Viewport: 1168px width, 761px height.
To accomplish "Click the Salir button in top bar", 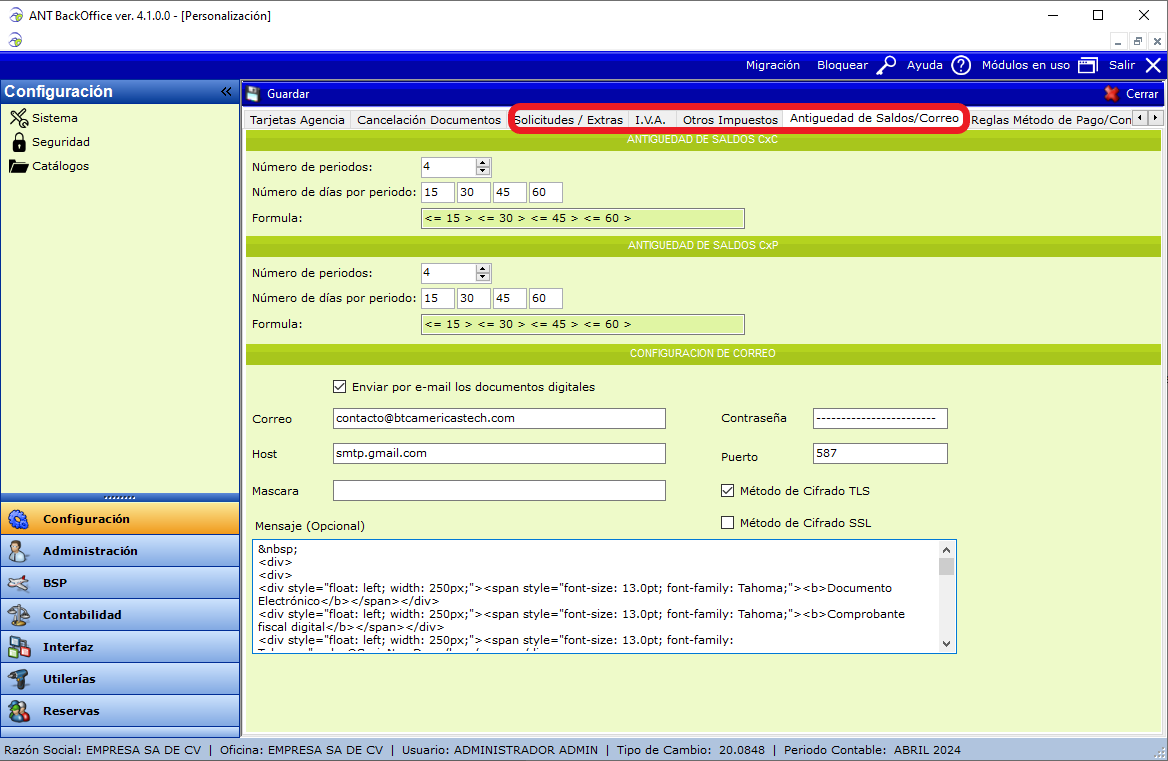I will pos(1134,65).
